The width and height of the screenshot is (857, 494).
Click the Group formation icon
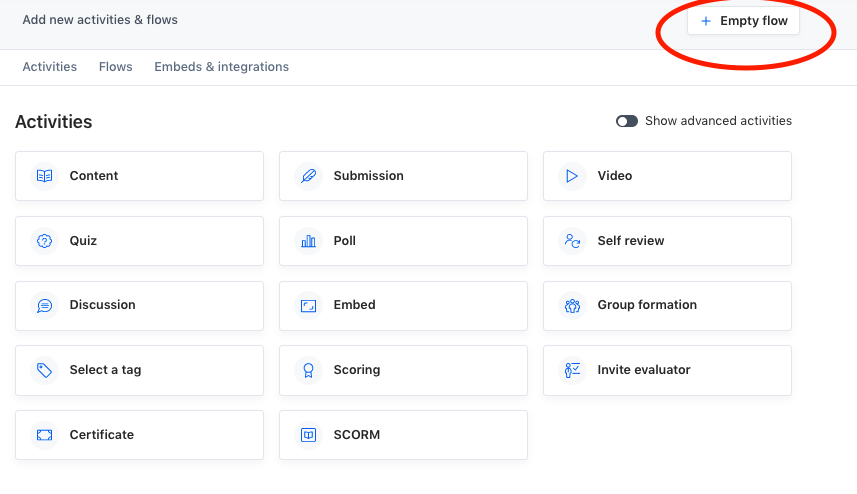coord(572,305)
